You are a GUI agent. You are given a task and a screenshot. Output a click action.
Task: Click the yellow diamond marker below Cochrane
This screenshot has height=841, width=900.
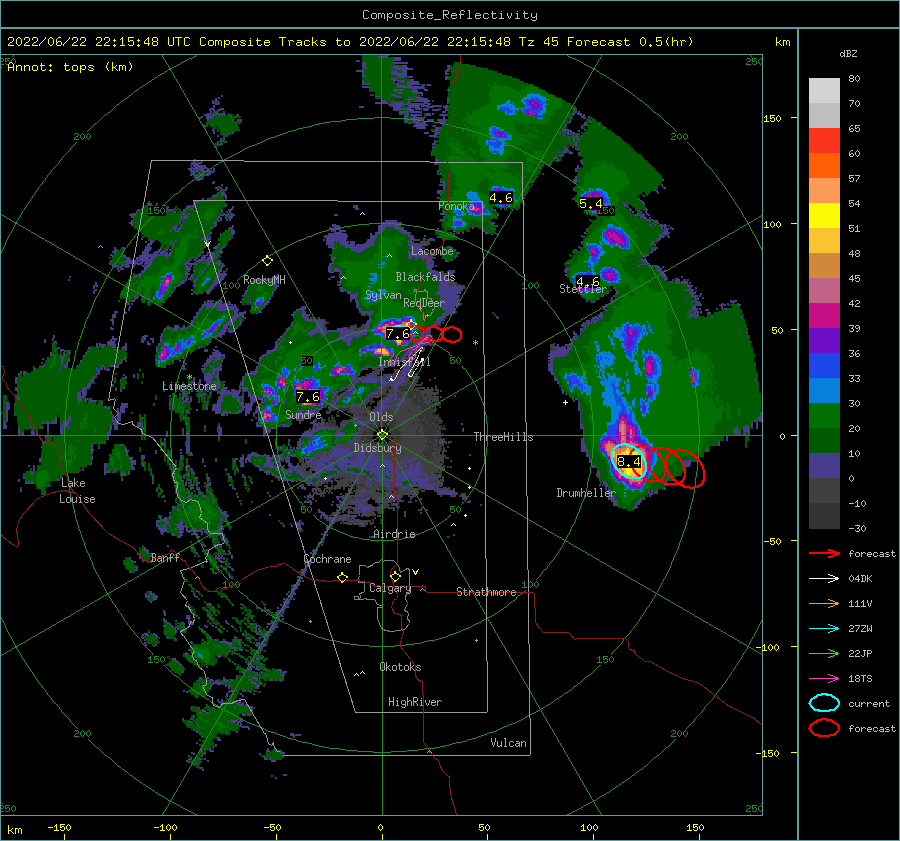coord(343,577)
